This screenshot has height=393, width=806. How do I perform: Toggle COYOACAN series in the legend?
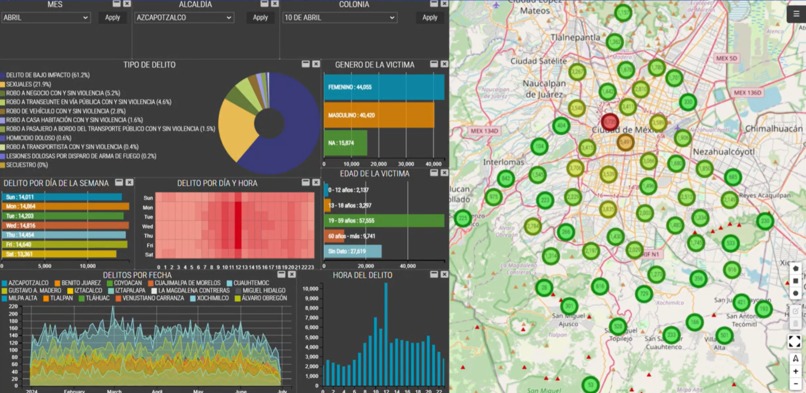point(124,283)
